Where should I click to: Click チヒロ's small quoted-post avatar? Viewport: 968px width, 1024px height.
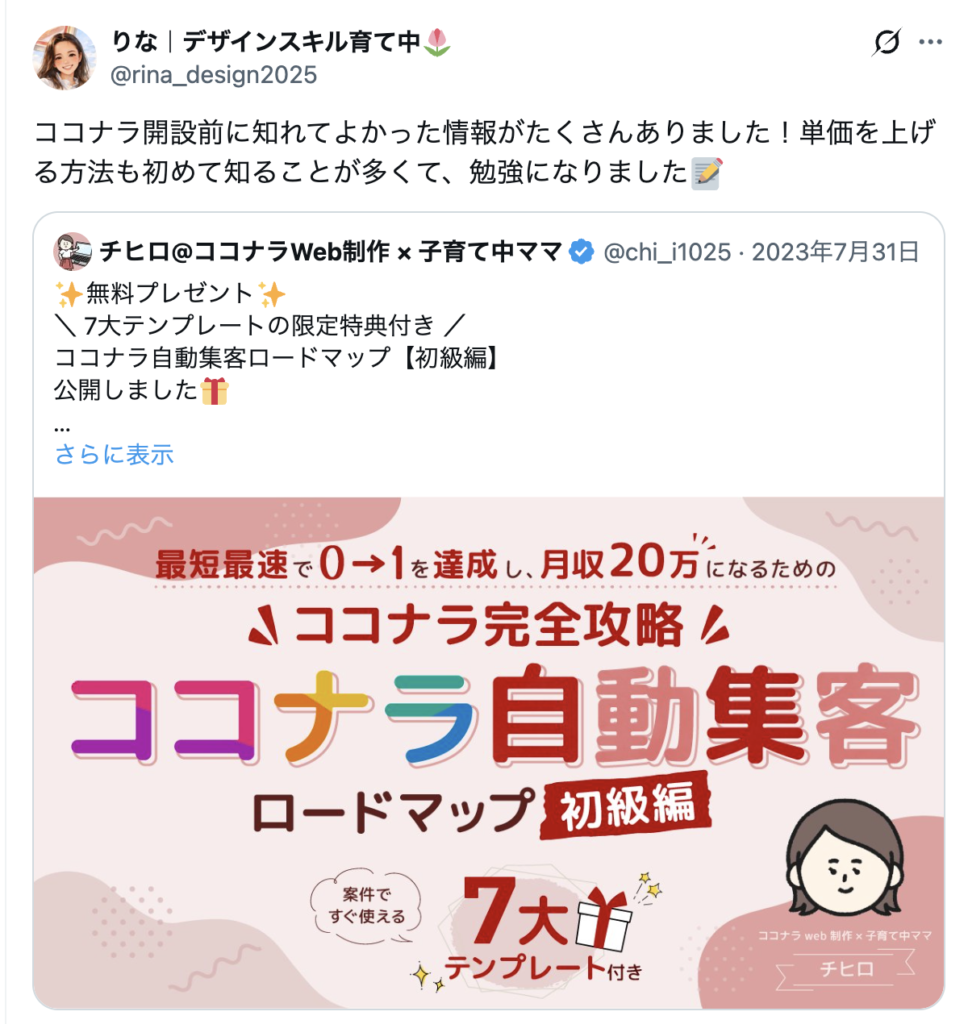point(73,251)
